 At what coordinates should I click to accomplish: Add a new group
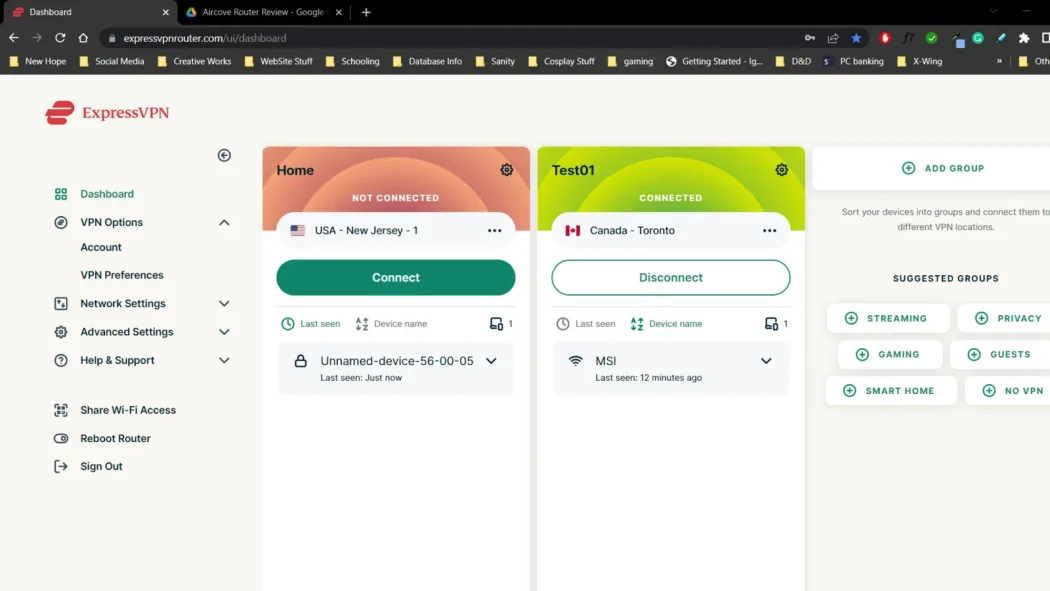point(943,168)
